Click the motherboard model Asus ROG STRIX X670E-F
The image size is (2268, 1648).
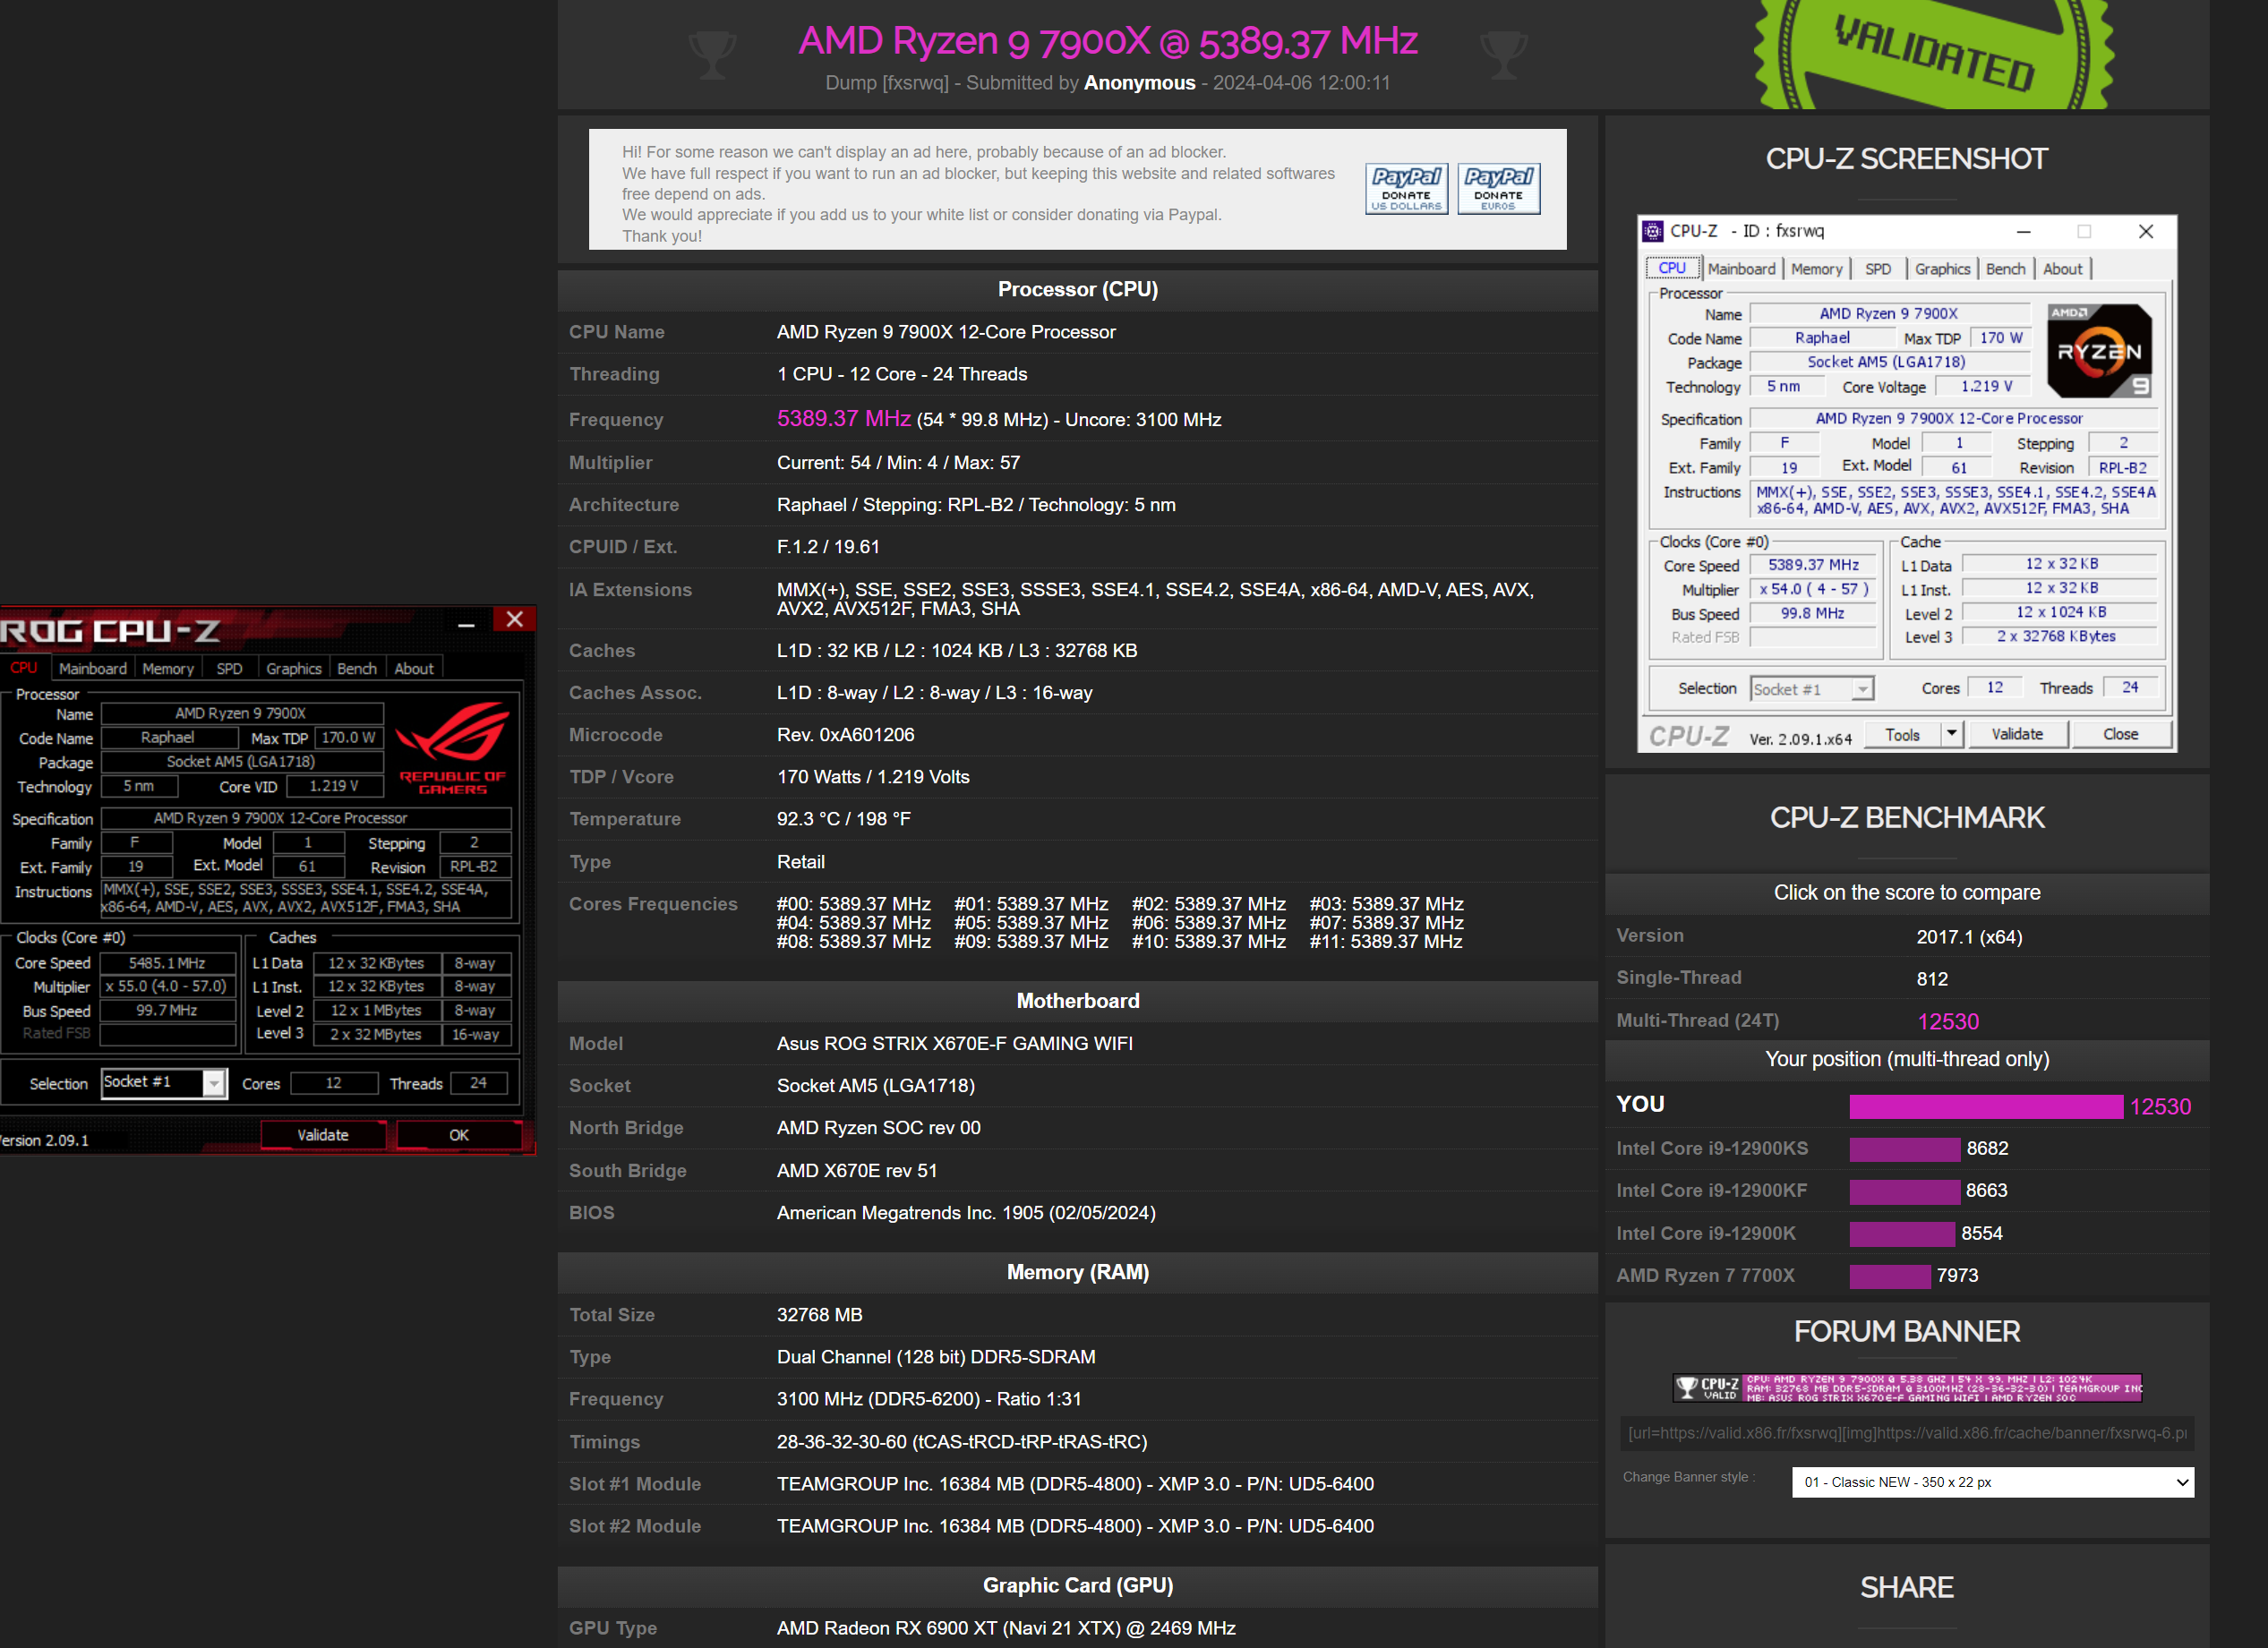(954, 1044)
